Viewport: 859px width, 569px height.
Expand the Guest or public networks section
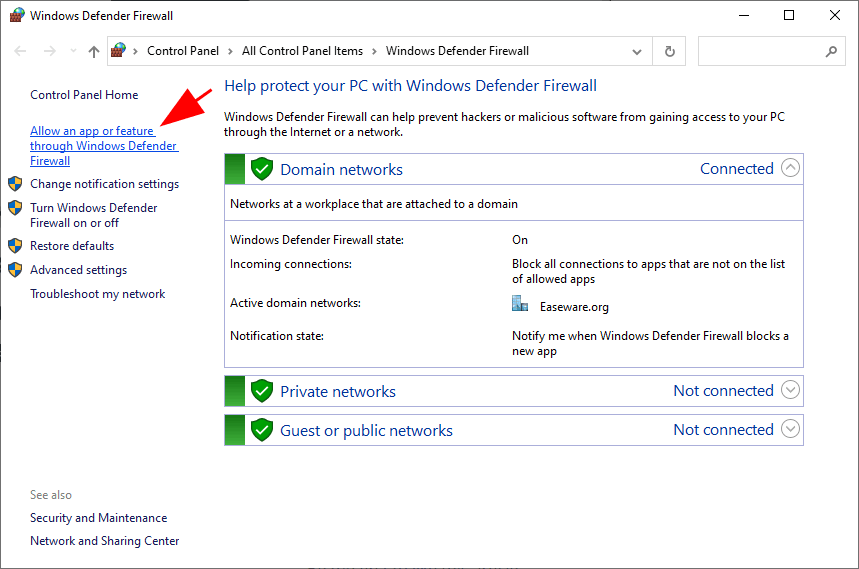click(790, 429)
